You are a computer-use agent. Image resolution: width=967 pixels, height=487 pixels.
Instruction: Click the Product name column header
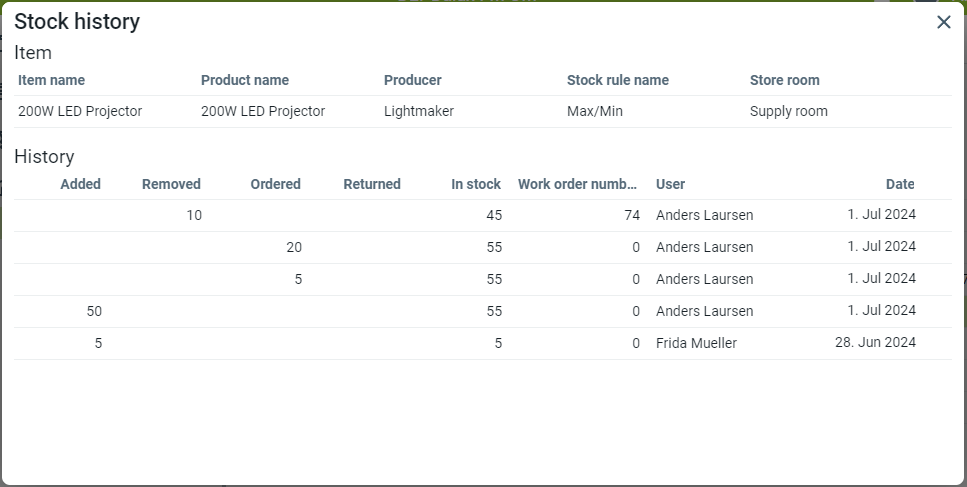[245, 80]
